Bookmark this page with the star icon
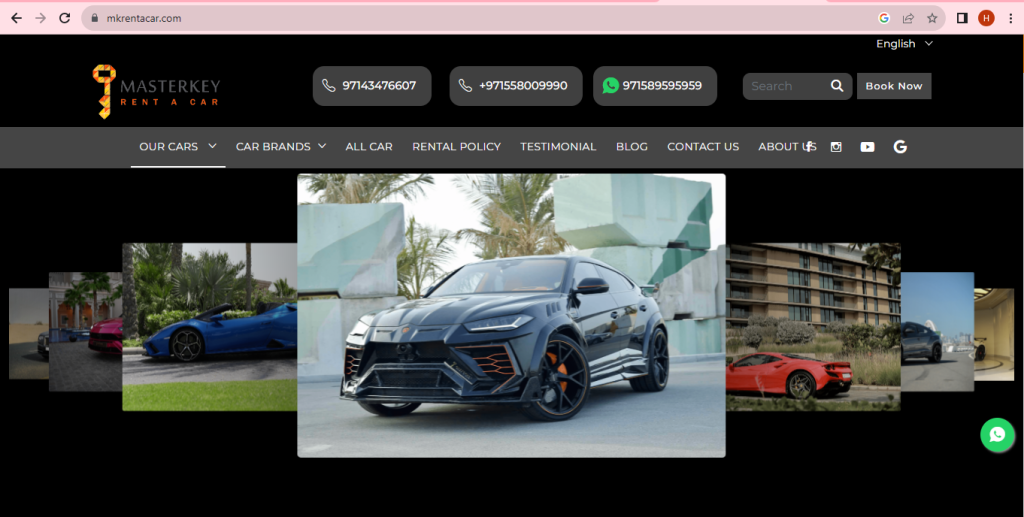This screenshot has height=517, width=1024. pyautogui.click(x=932, y=18)
